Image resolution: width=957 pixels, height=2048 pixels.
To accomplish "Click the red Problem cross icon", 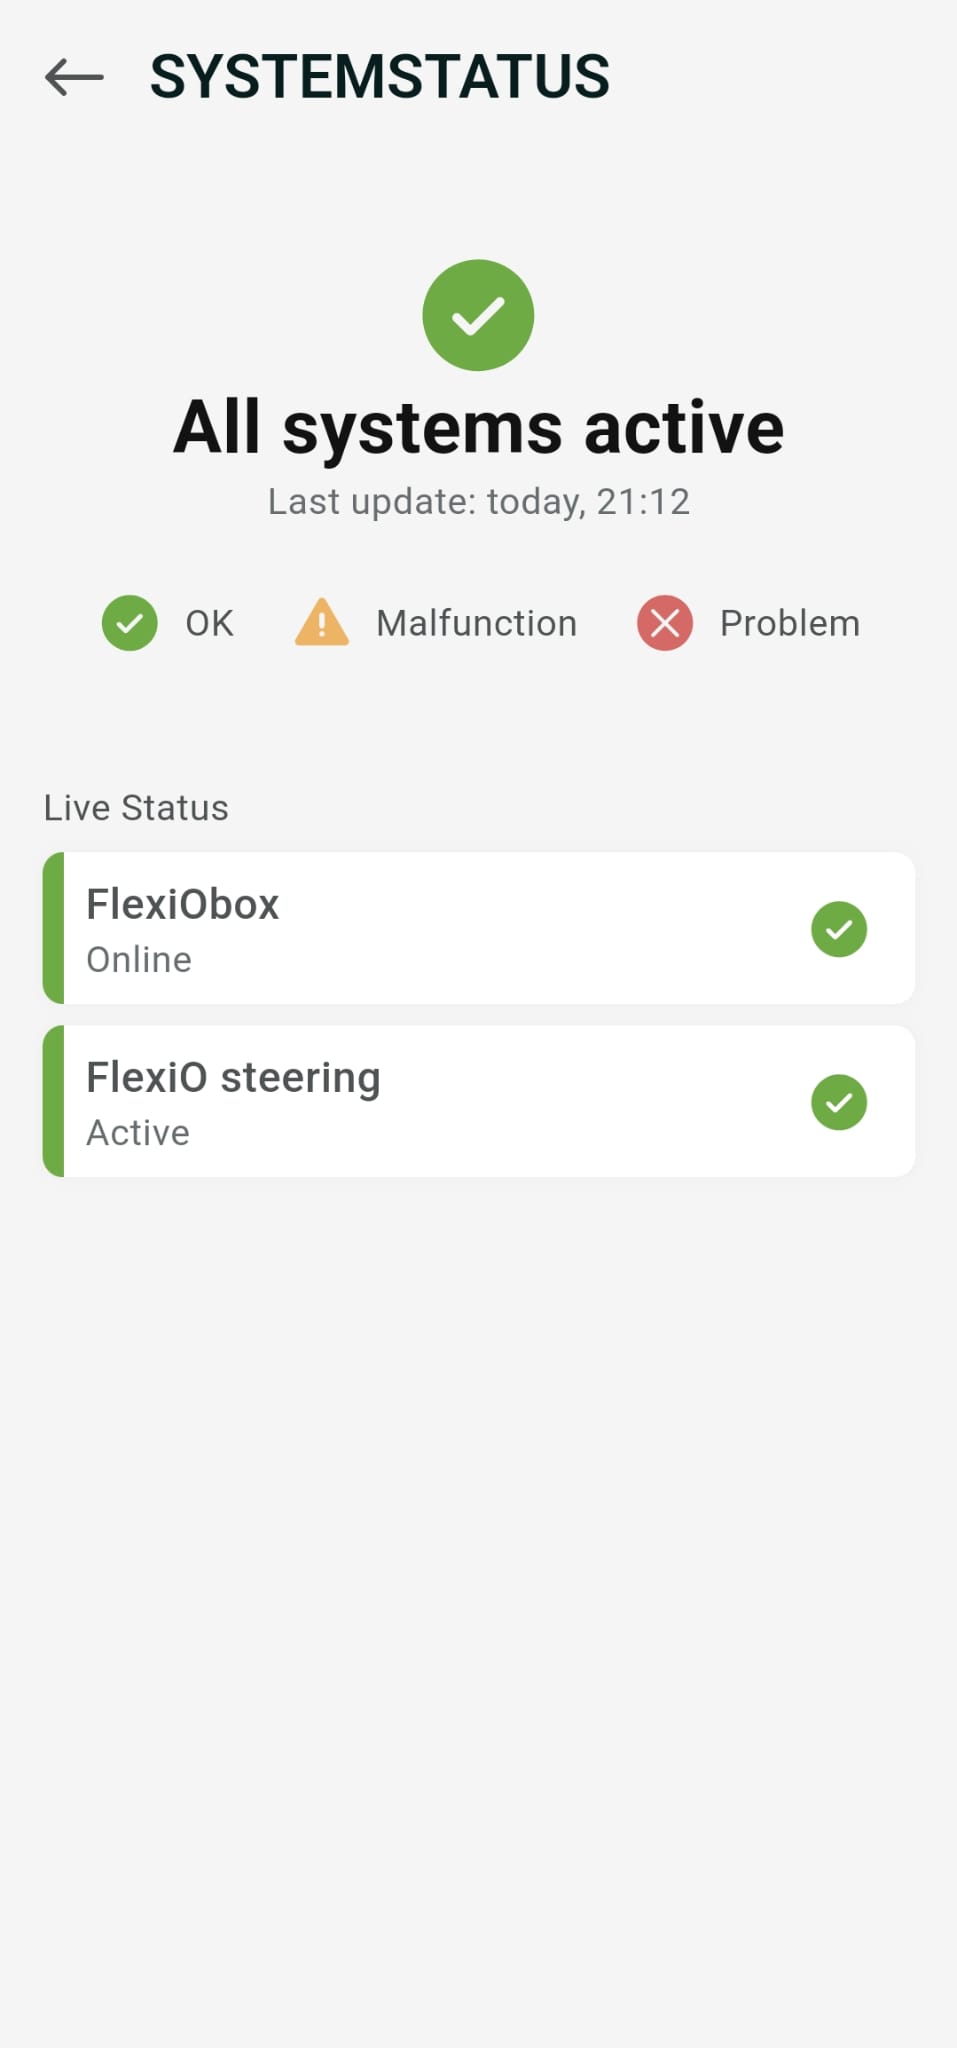I will (664, 622).
